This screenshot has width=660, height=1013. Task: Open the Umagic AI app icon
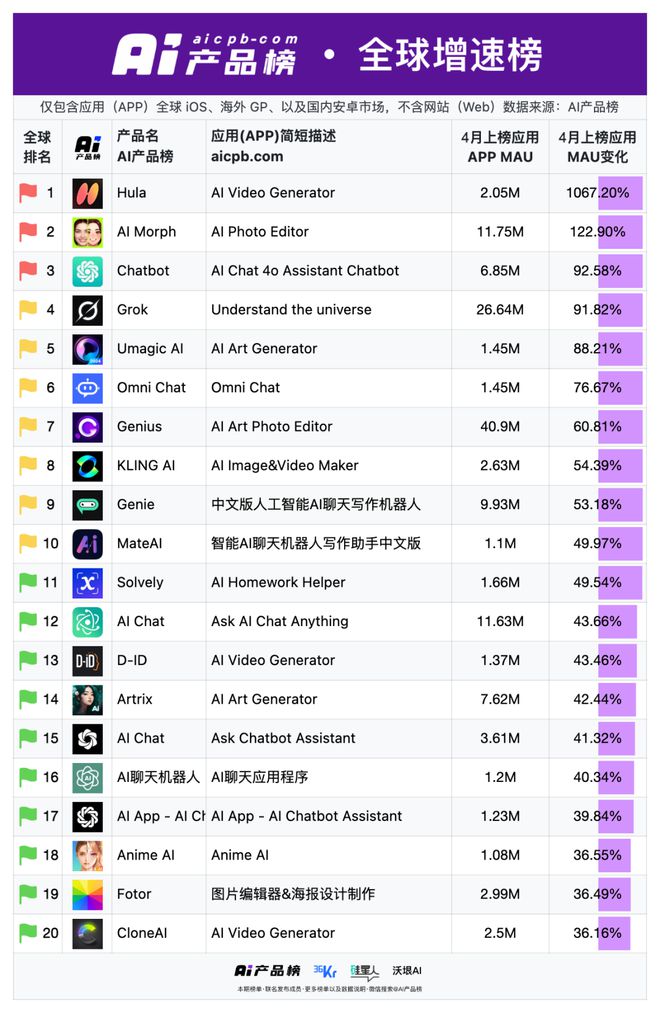tap(87, 349)
